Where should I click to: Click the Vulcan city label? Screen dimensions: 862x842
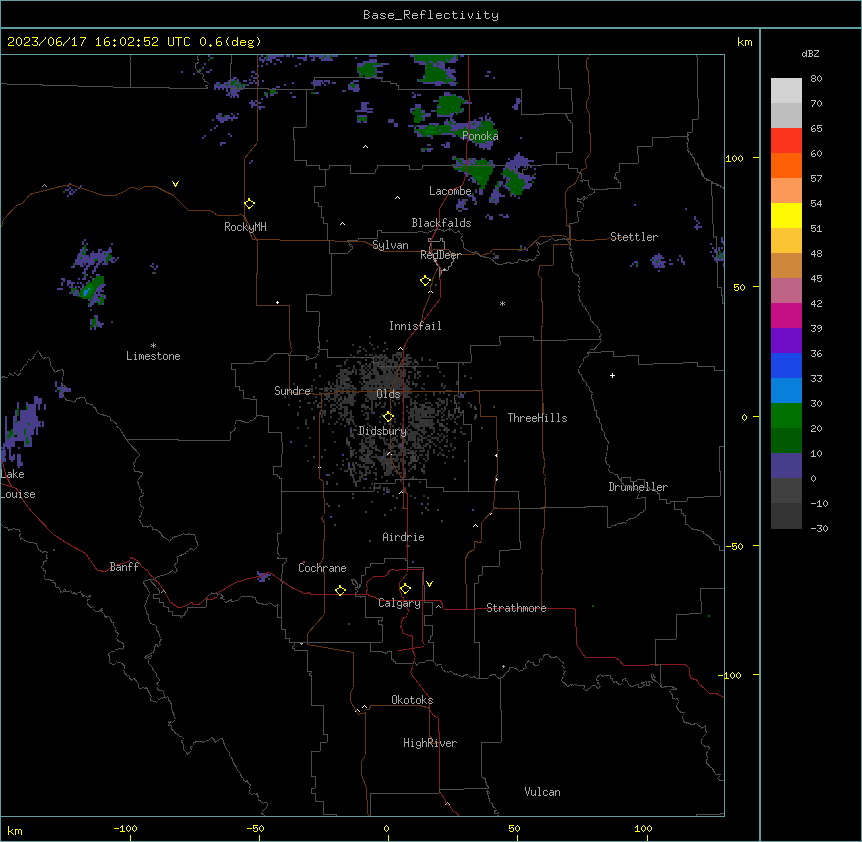pos(542,792)
